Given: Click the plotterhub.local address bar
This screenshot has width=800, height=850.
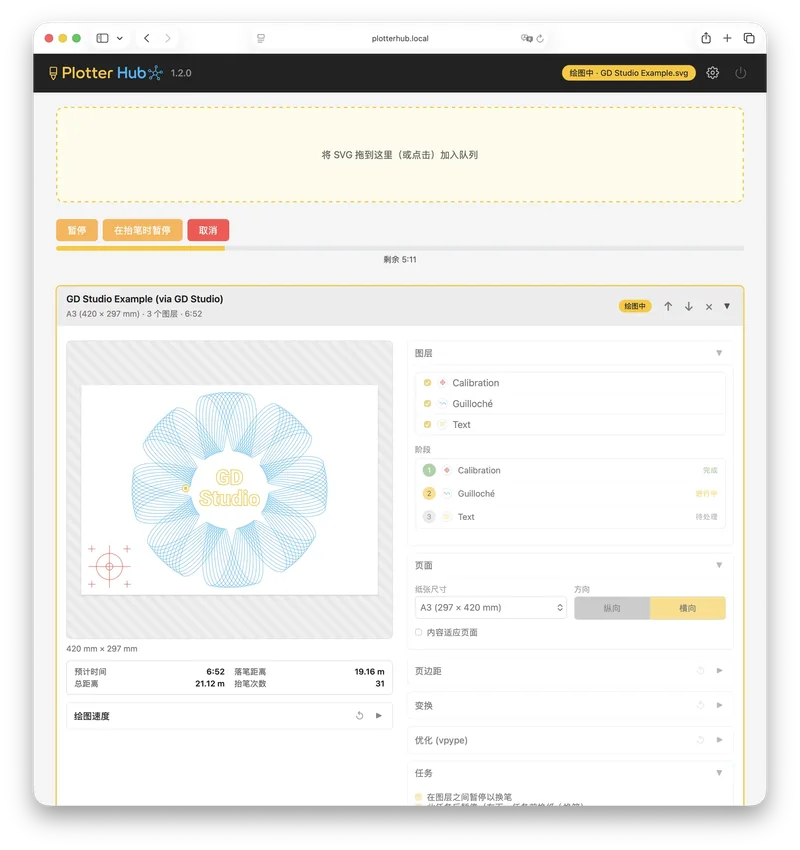Looking at the screenshot, I should pos(400,38).
